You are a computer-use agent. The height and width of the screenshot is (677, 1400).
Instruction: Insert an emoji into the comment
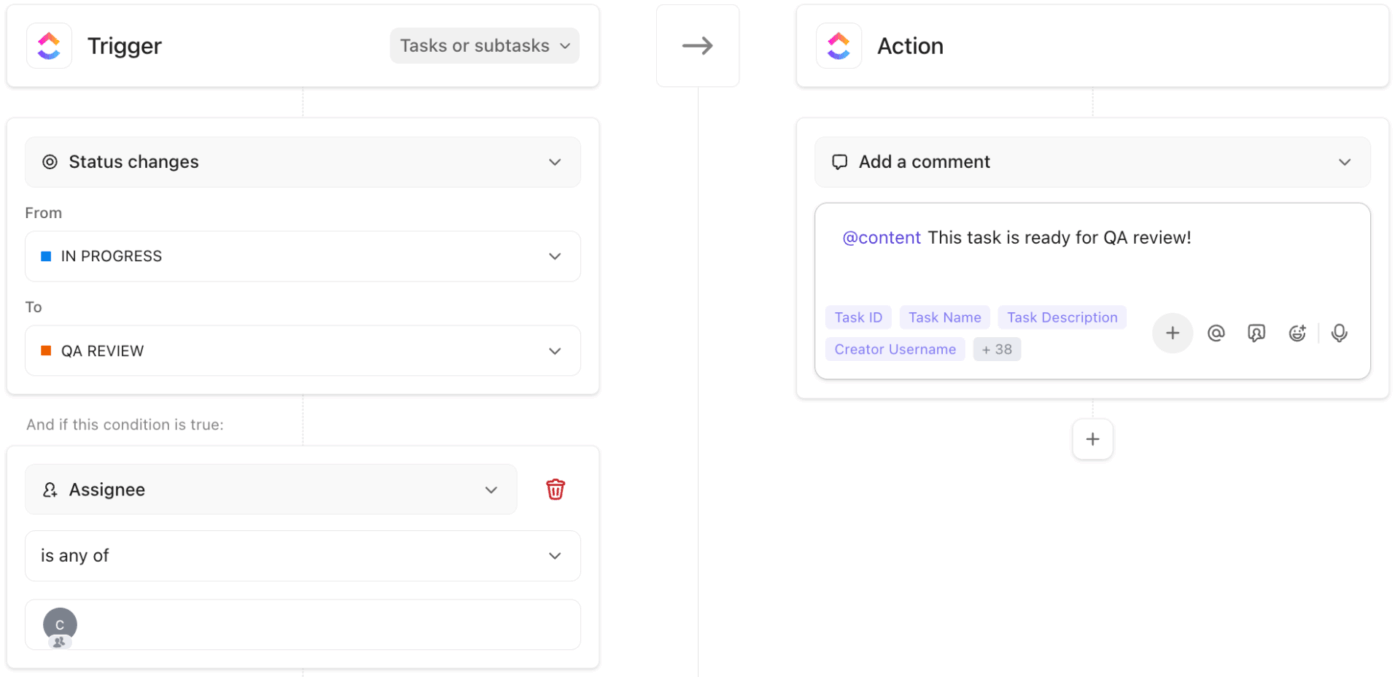pos(1297,332)
